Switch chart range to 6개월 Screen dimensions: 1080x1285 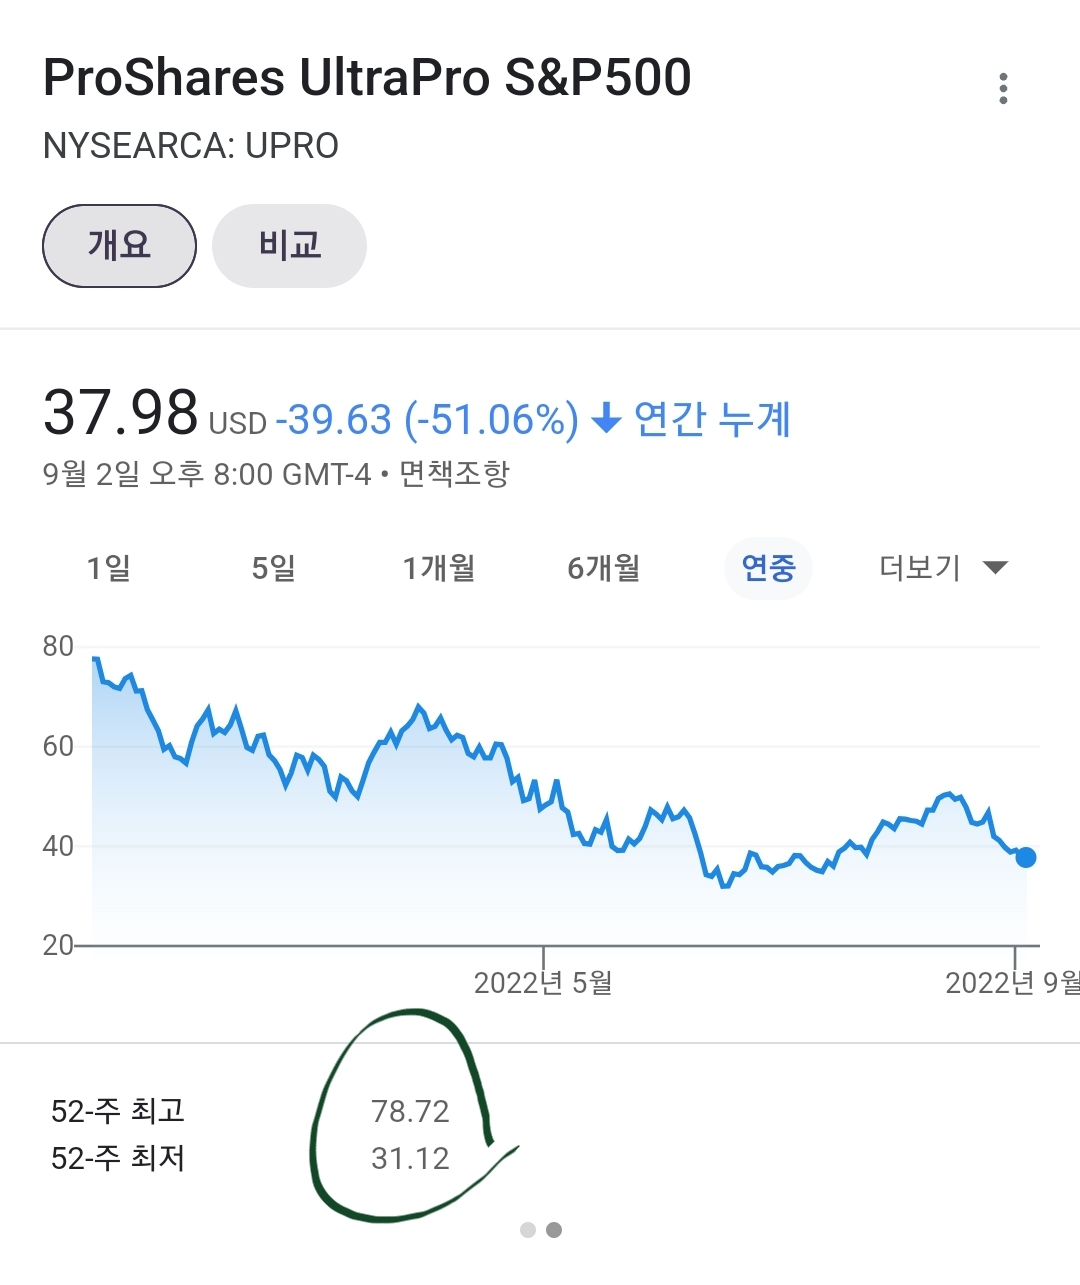coord(604,568)
